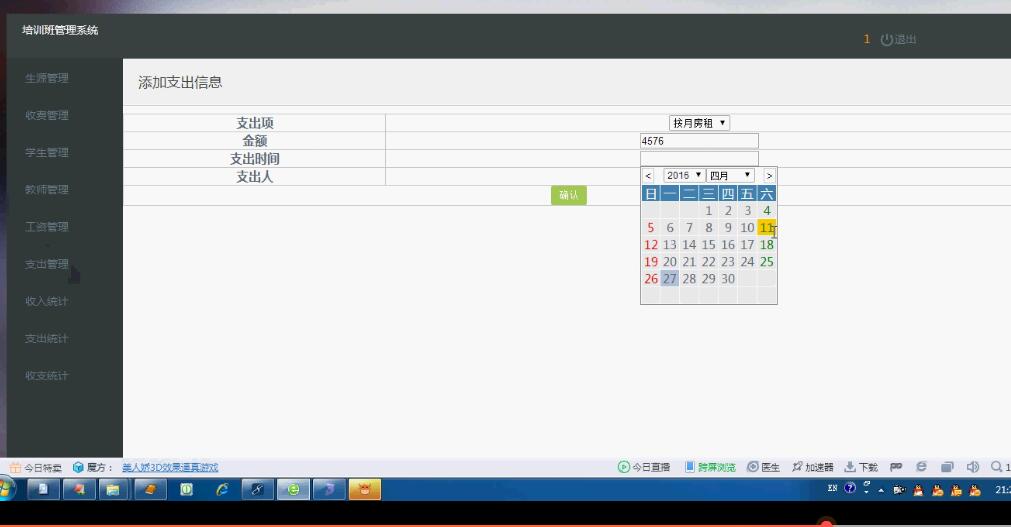Open the 四月 month dropdown
Screen dimensions: 1011x527
[x=730, y=175]
